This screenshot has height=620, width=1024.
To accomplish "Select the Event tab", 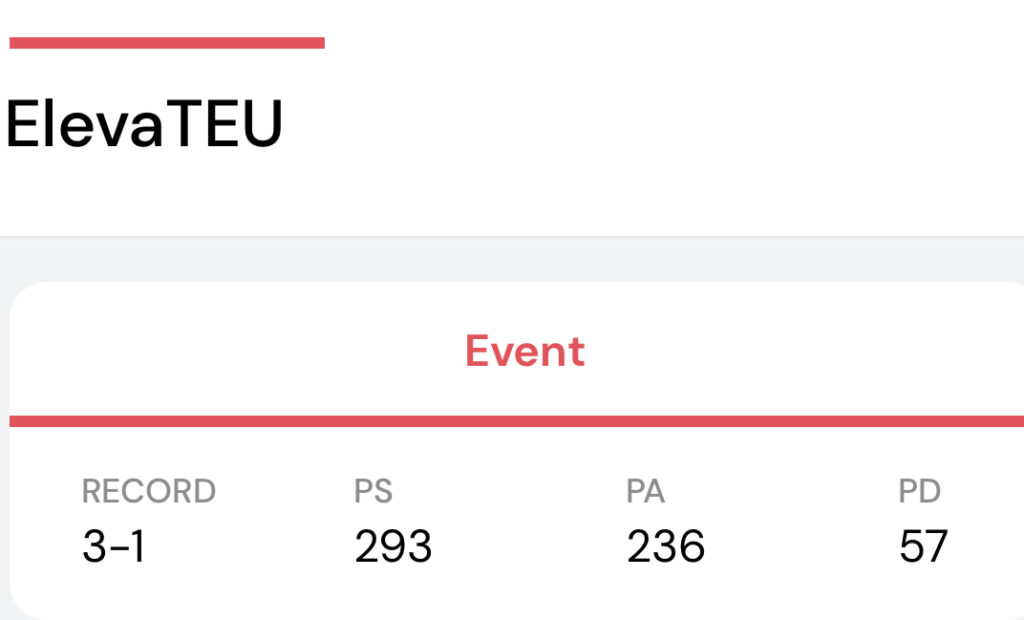I will [x=524, y=351].
